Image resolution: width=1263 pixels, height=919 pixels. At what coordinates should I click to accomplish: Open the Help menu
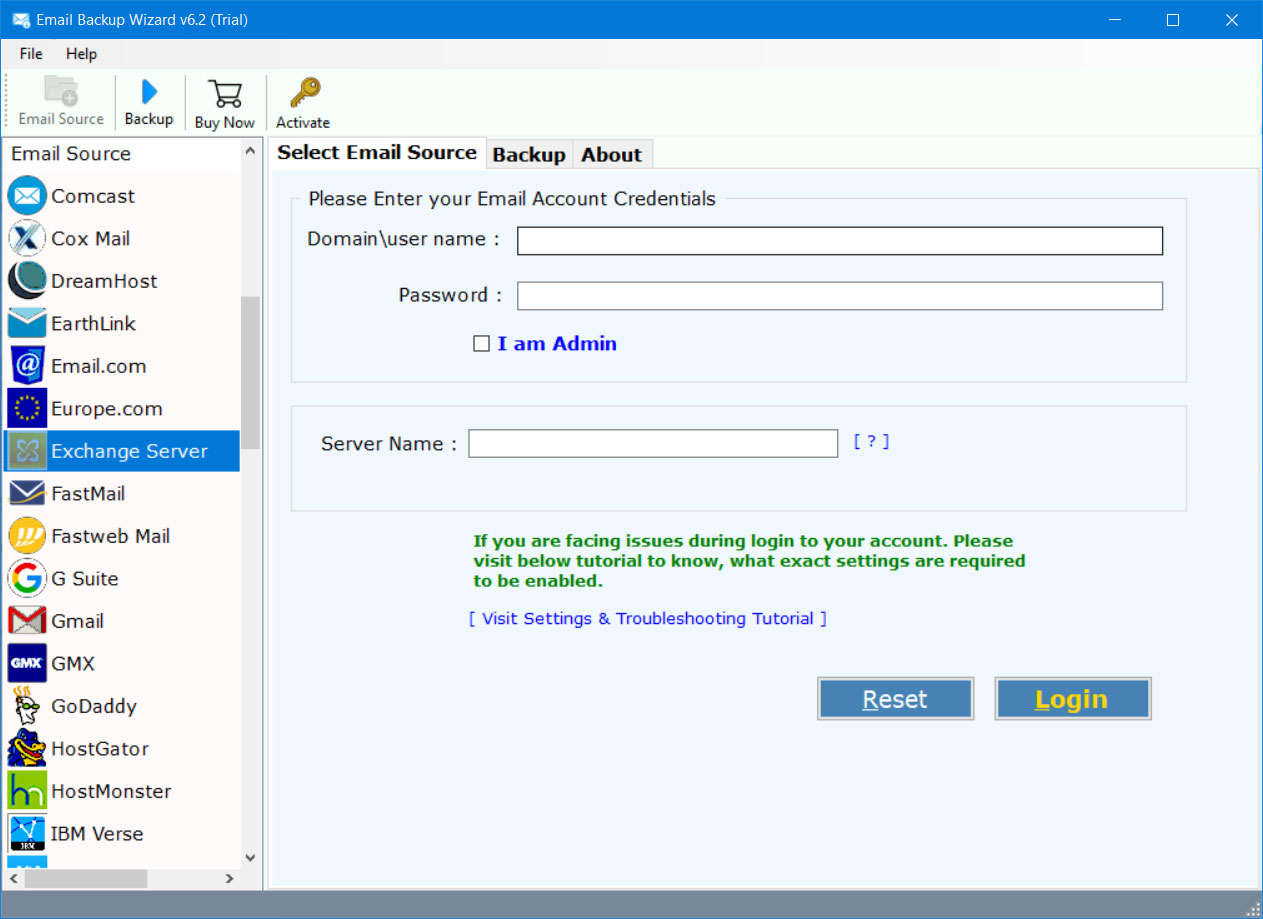tap(82, 54)
